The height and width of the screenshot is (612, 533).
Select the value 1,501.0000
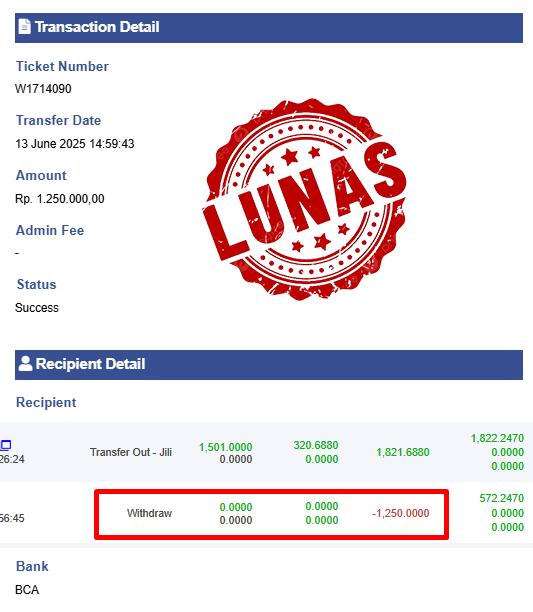[x=226, y=447]
